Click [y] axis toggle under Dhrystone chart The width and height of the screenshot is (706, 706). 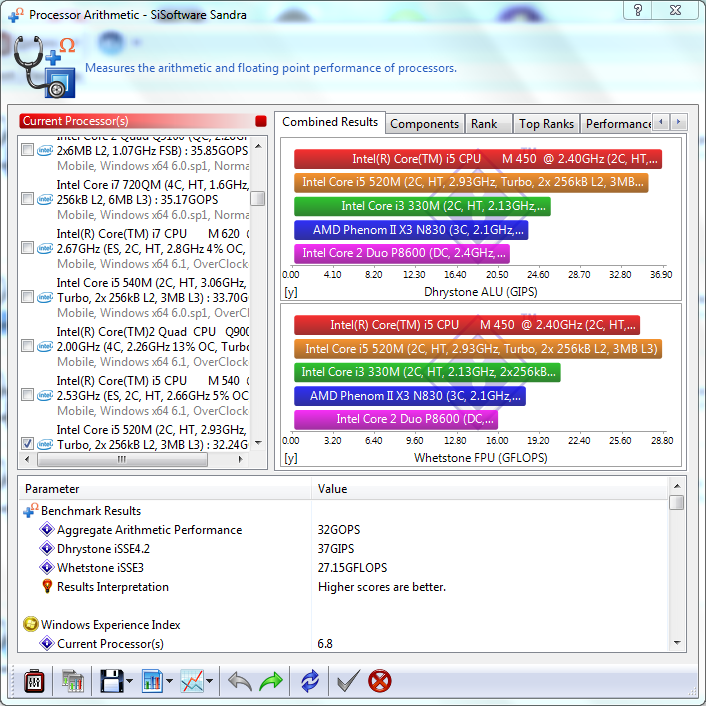point(291,292)
